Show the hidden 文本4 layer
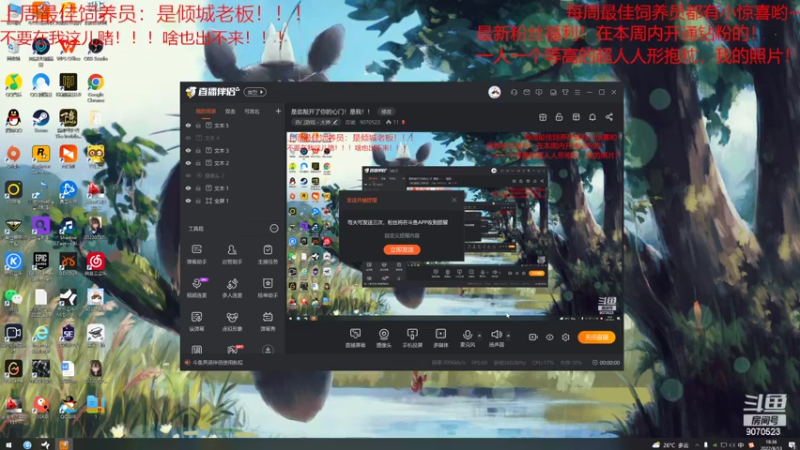 188,138
